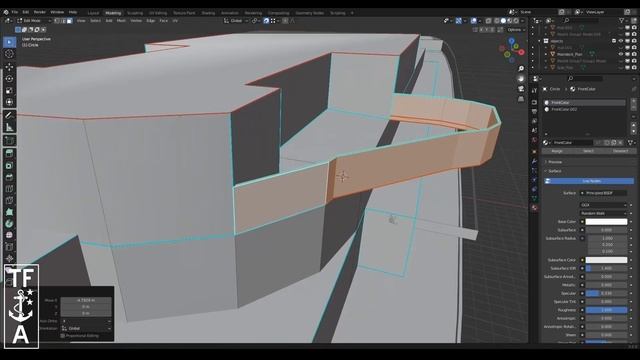Open Orientation Global dropdown in operator panel

[x=86, y=328]
